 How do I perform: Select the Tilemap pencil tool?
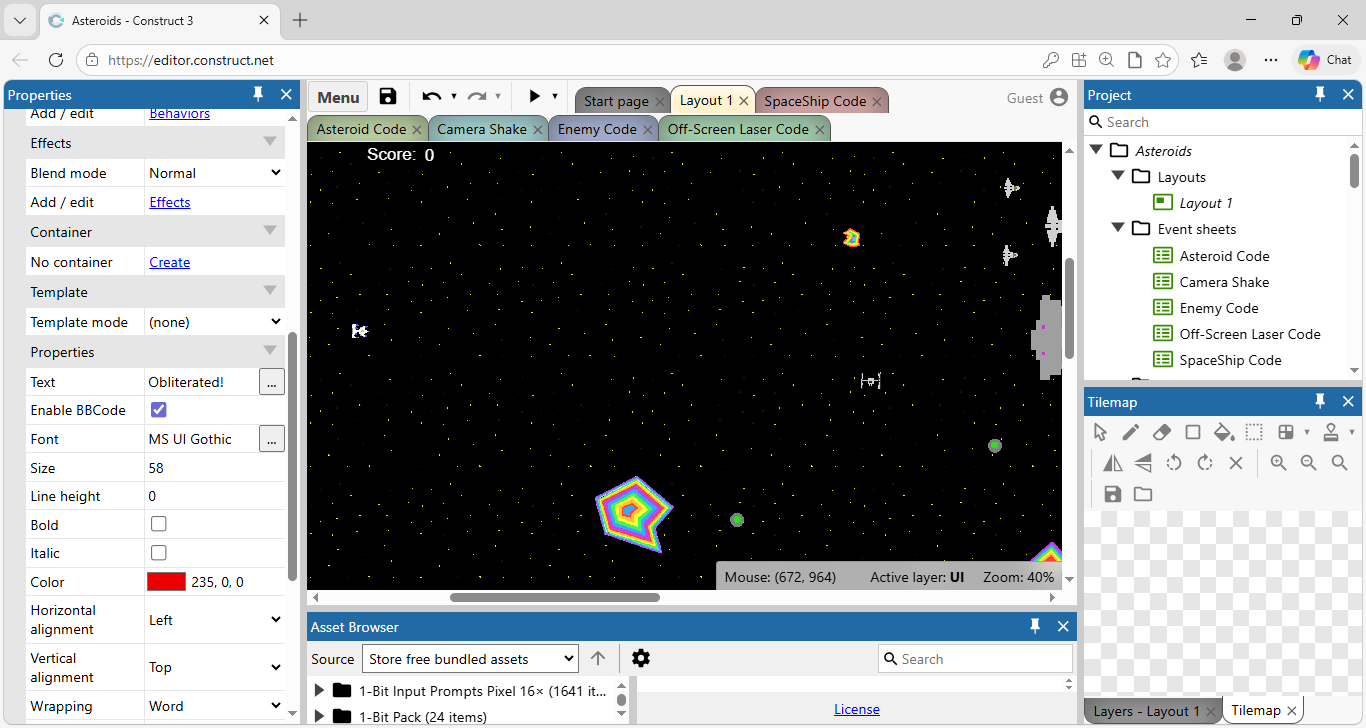coord(1130,432)
